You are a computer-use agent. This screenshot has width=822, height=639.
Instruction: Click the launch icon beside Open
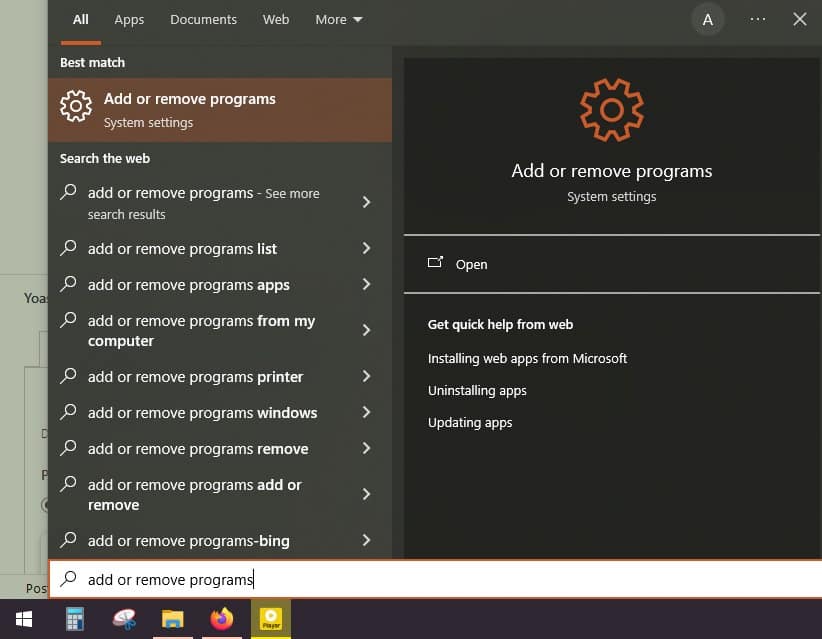[436, 263]
